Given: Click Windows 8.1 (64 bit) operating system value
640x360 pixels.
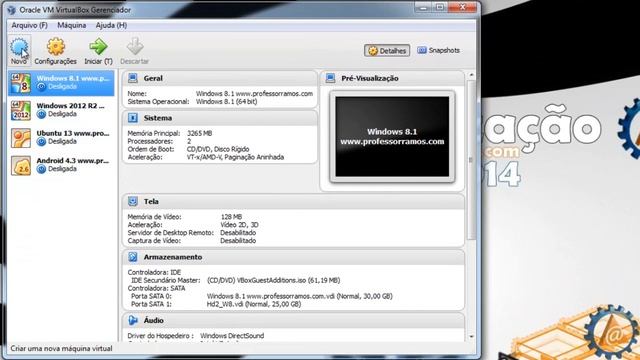Looking at the screenshot, I should click(226, 102).
